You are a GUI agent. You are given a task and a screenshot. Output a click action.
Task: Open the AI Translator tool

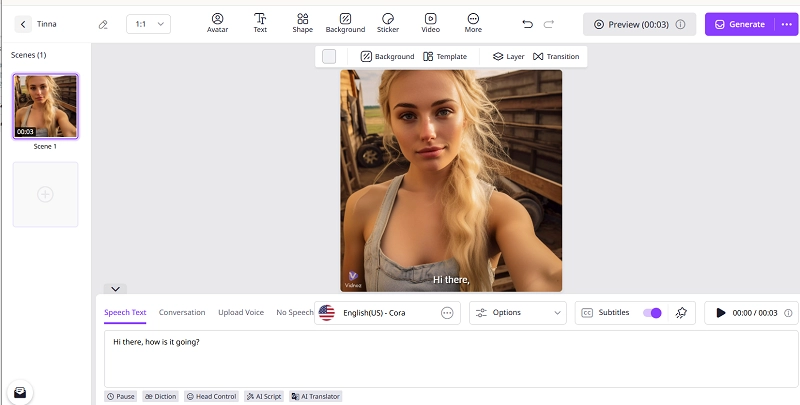(x=316, y=396)
